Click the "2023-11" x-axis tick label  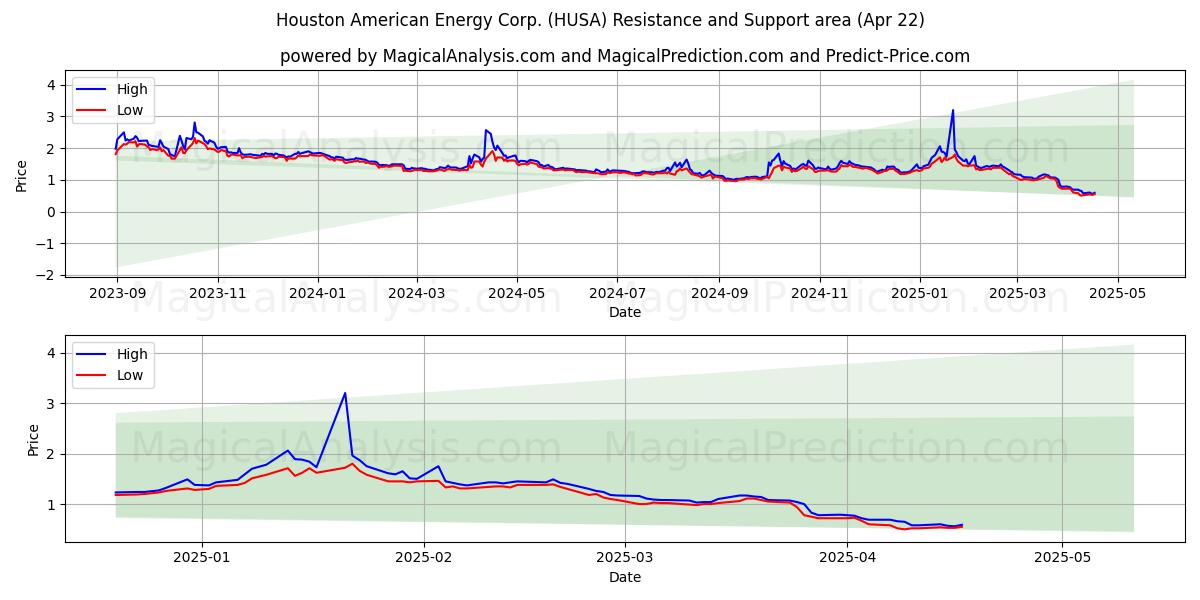tap(217, 293)
